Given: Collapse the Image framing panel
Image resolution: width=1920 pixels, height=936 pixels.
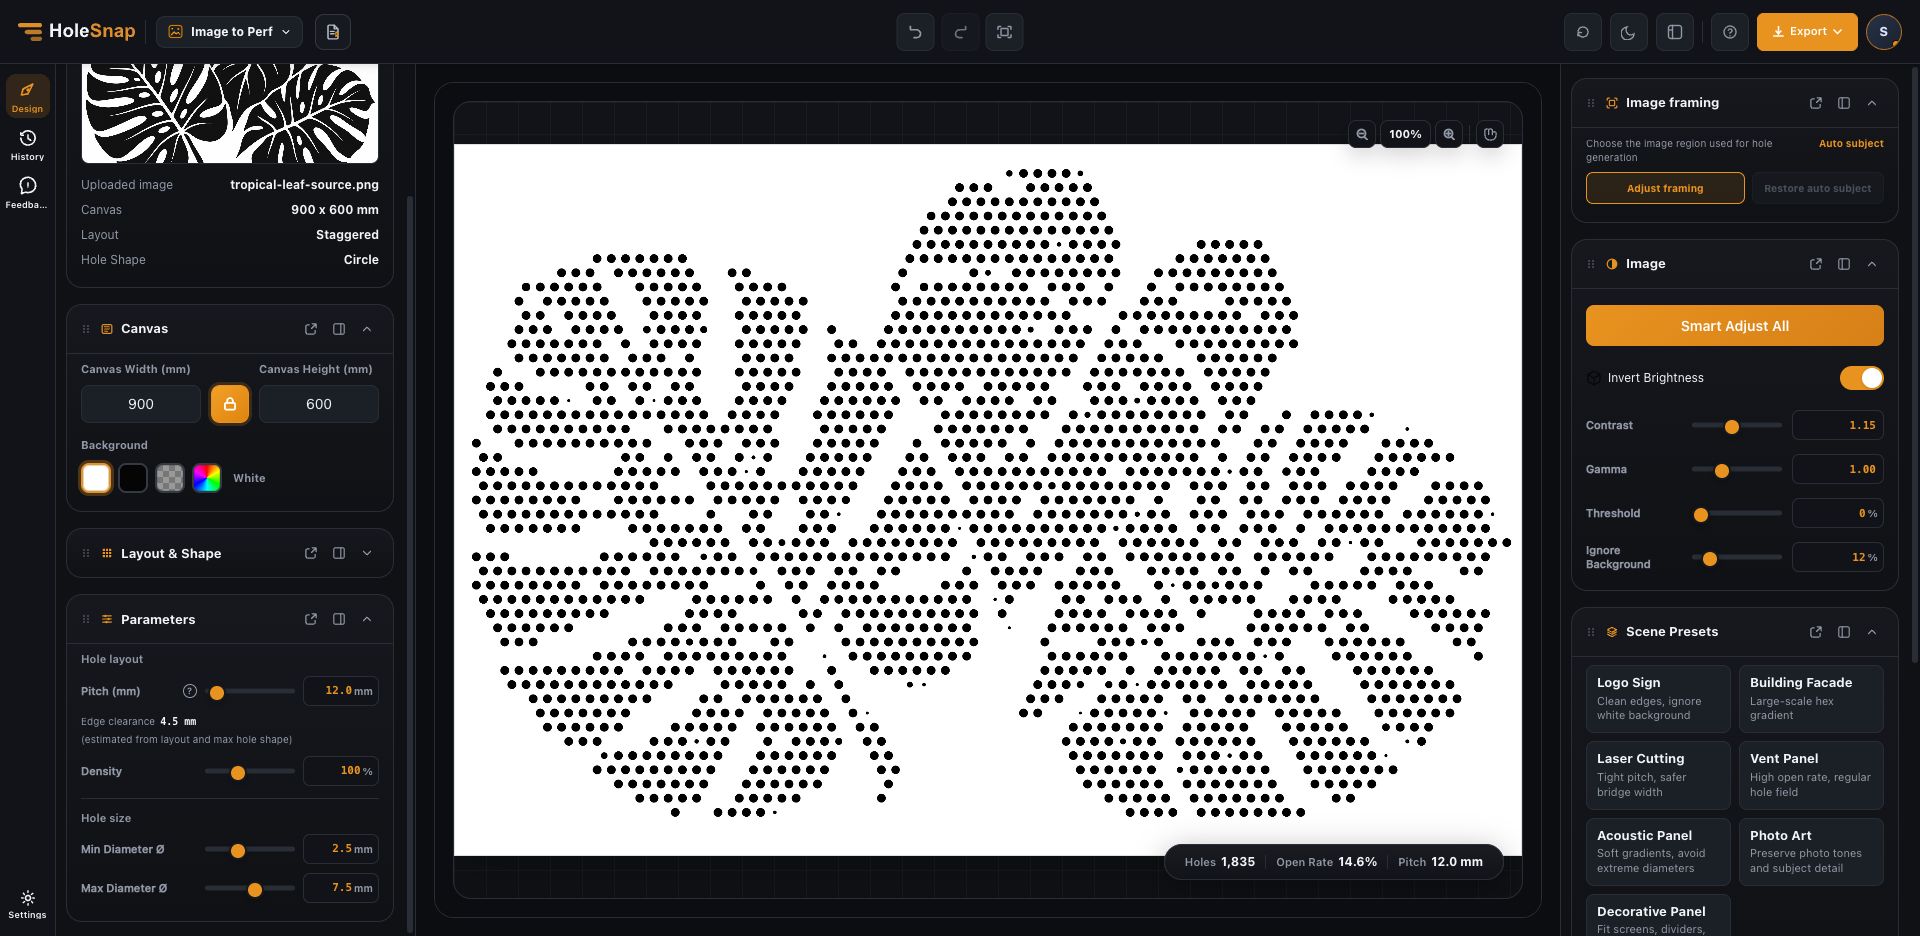Looking at the screenshot, I should [1872, 103].
